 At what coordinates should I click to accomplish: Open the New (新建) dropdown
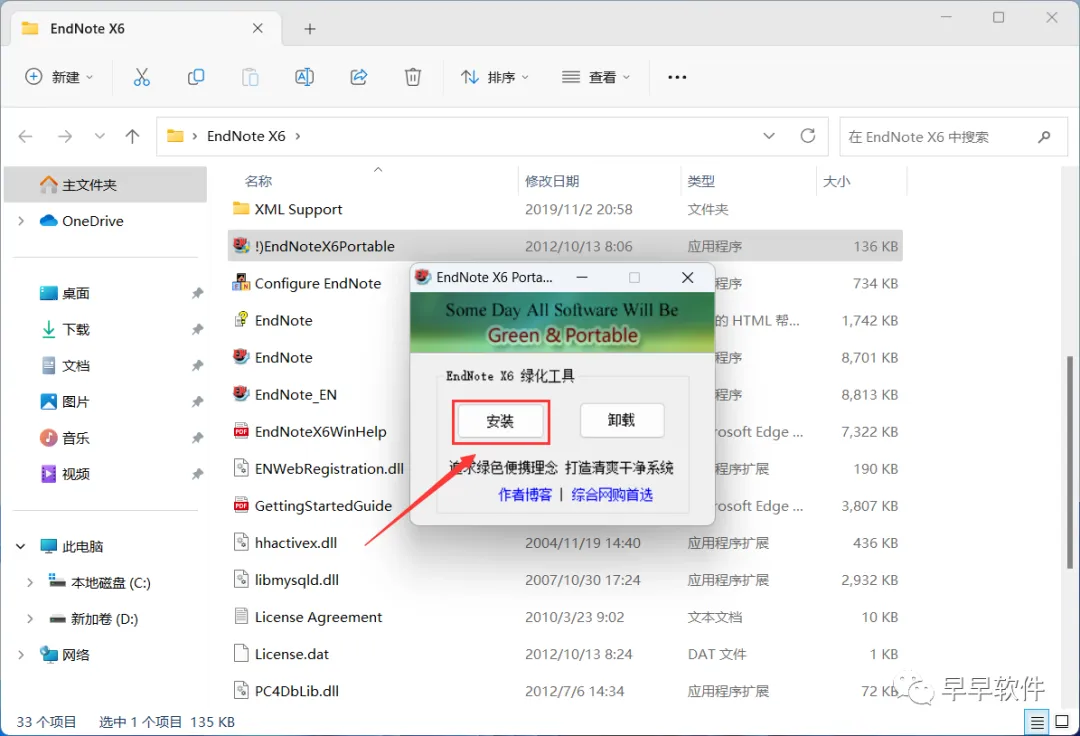coord(59,77)
